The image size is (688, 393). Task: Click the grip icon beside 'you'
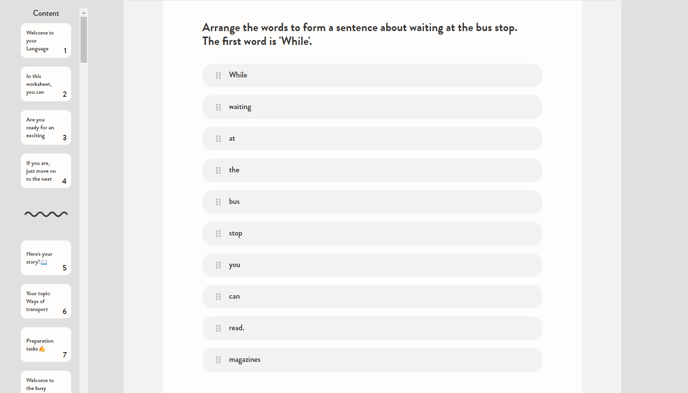(x=218, y=265)
